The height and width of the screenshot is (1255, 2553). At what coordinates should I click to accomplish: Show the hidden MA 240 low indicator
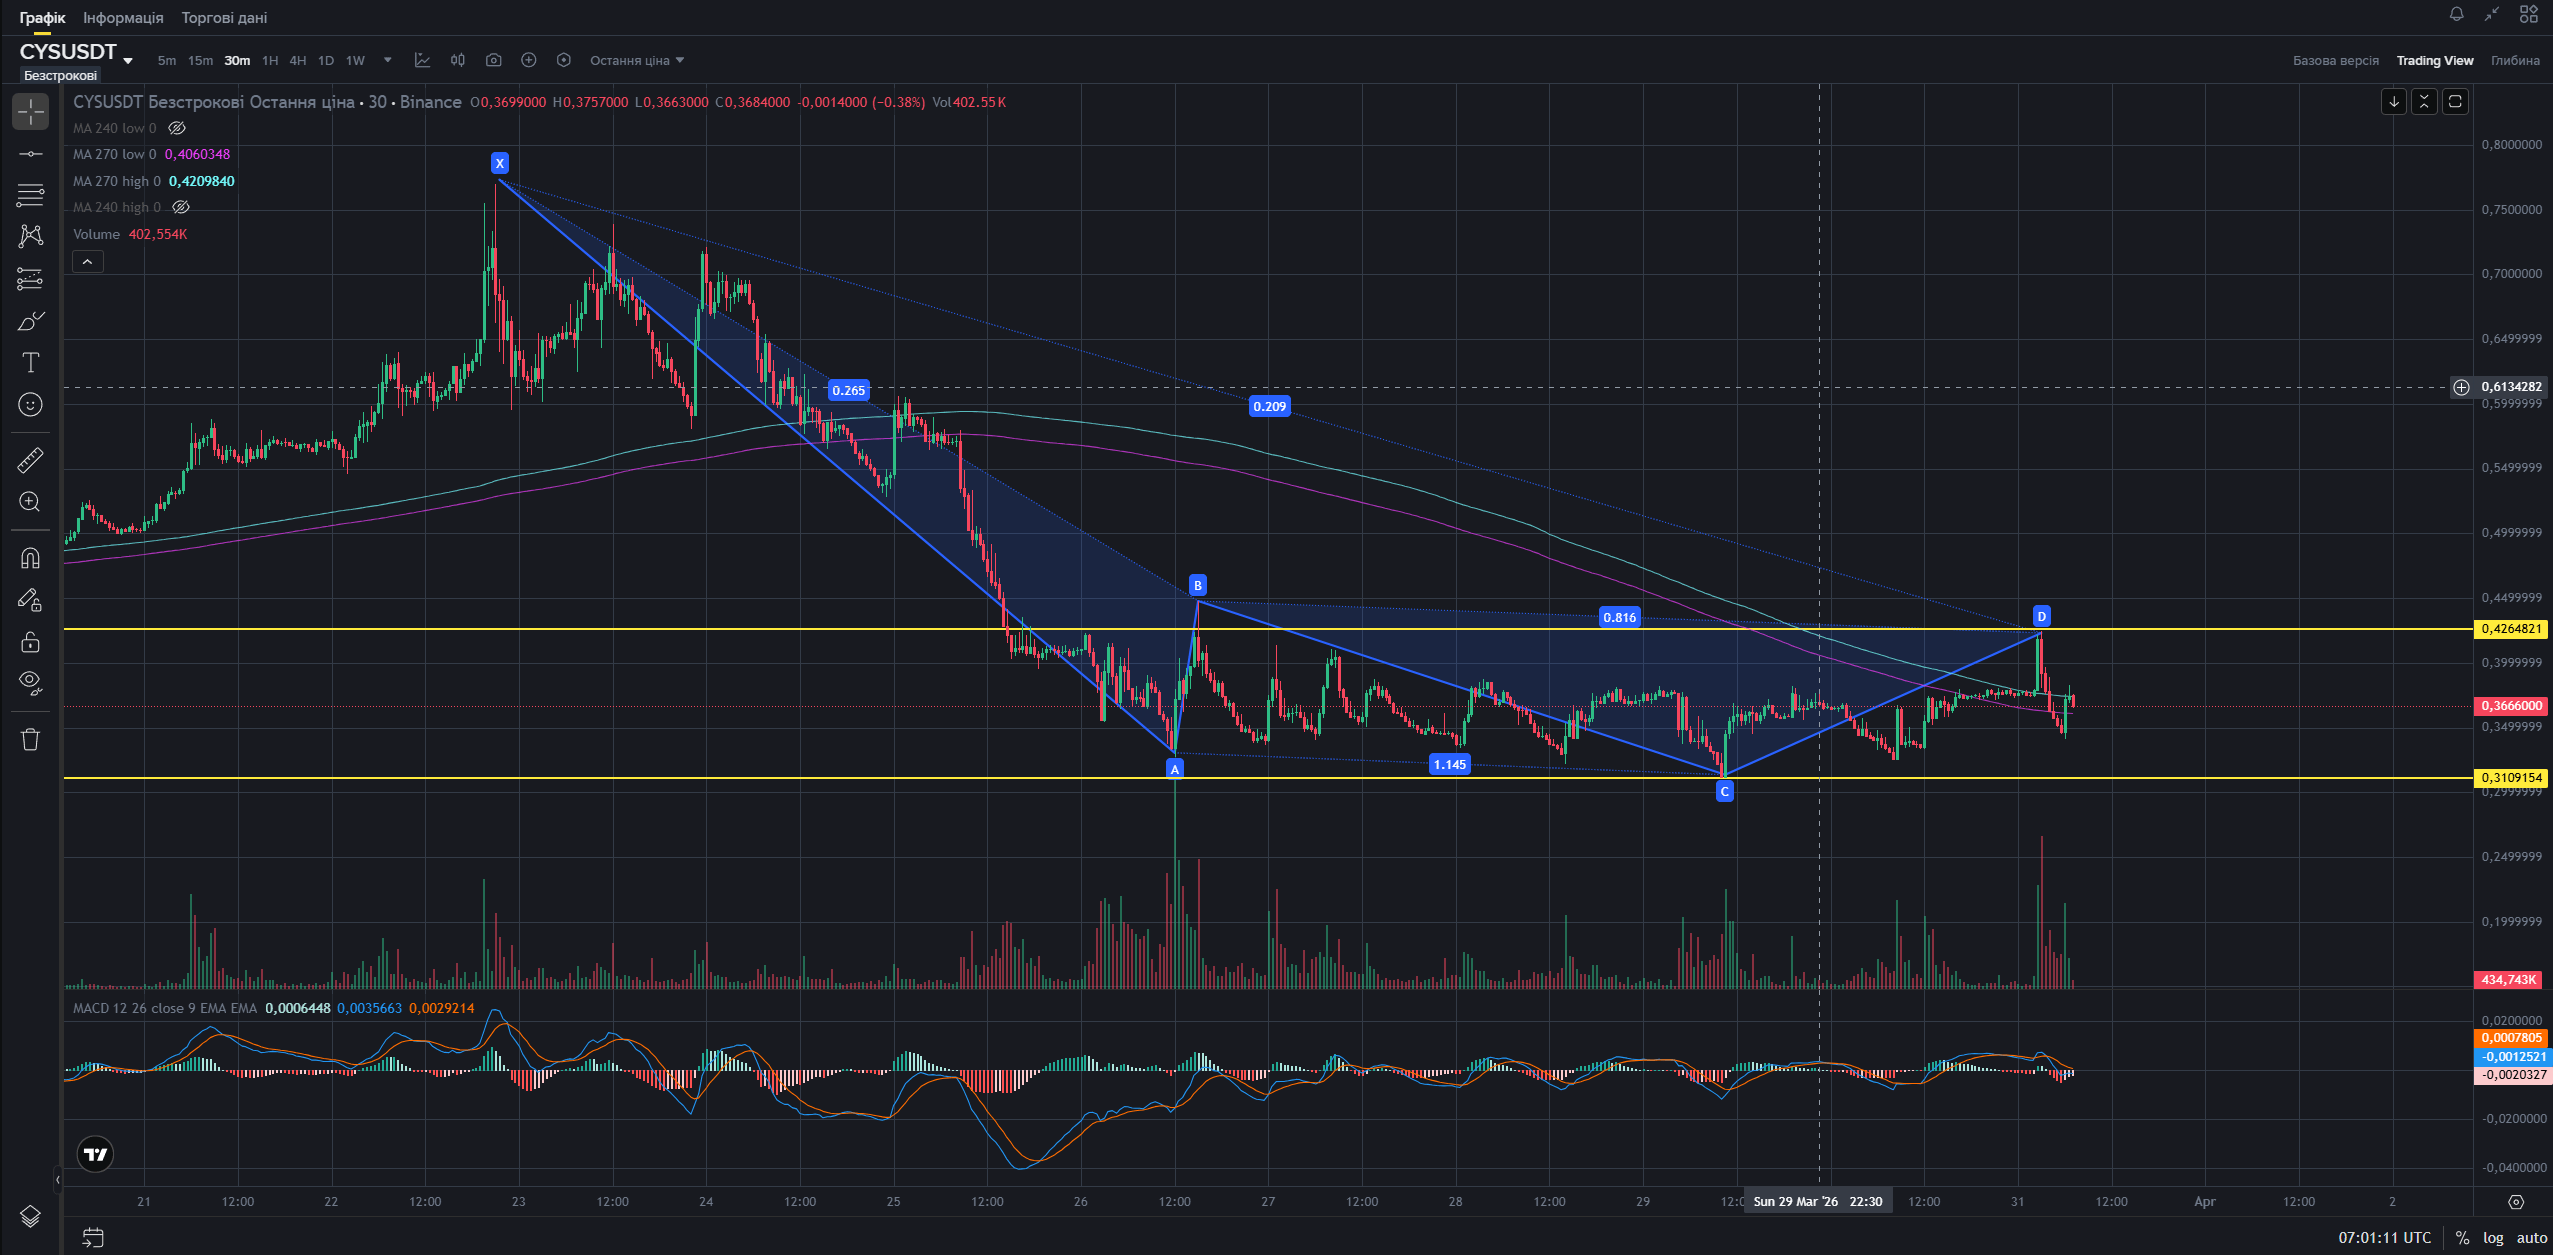177,128
